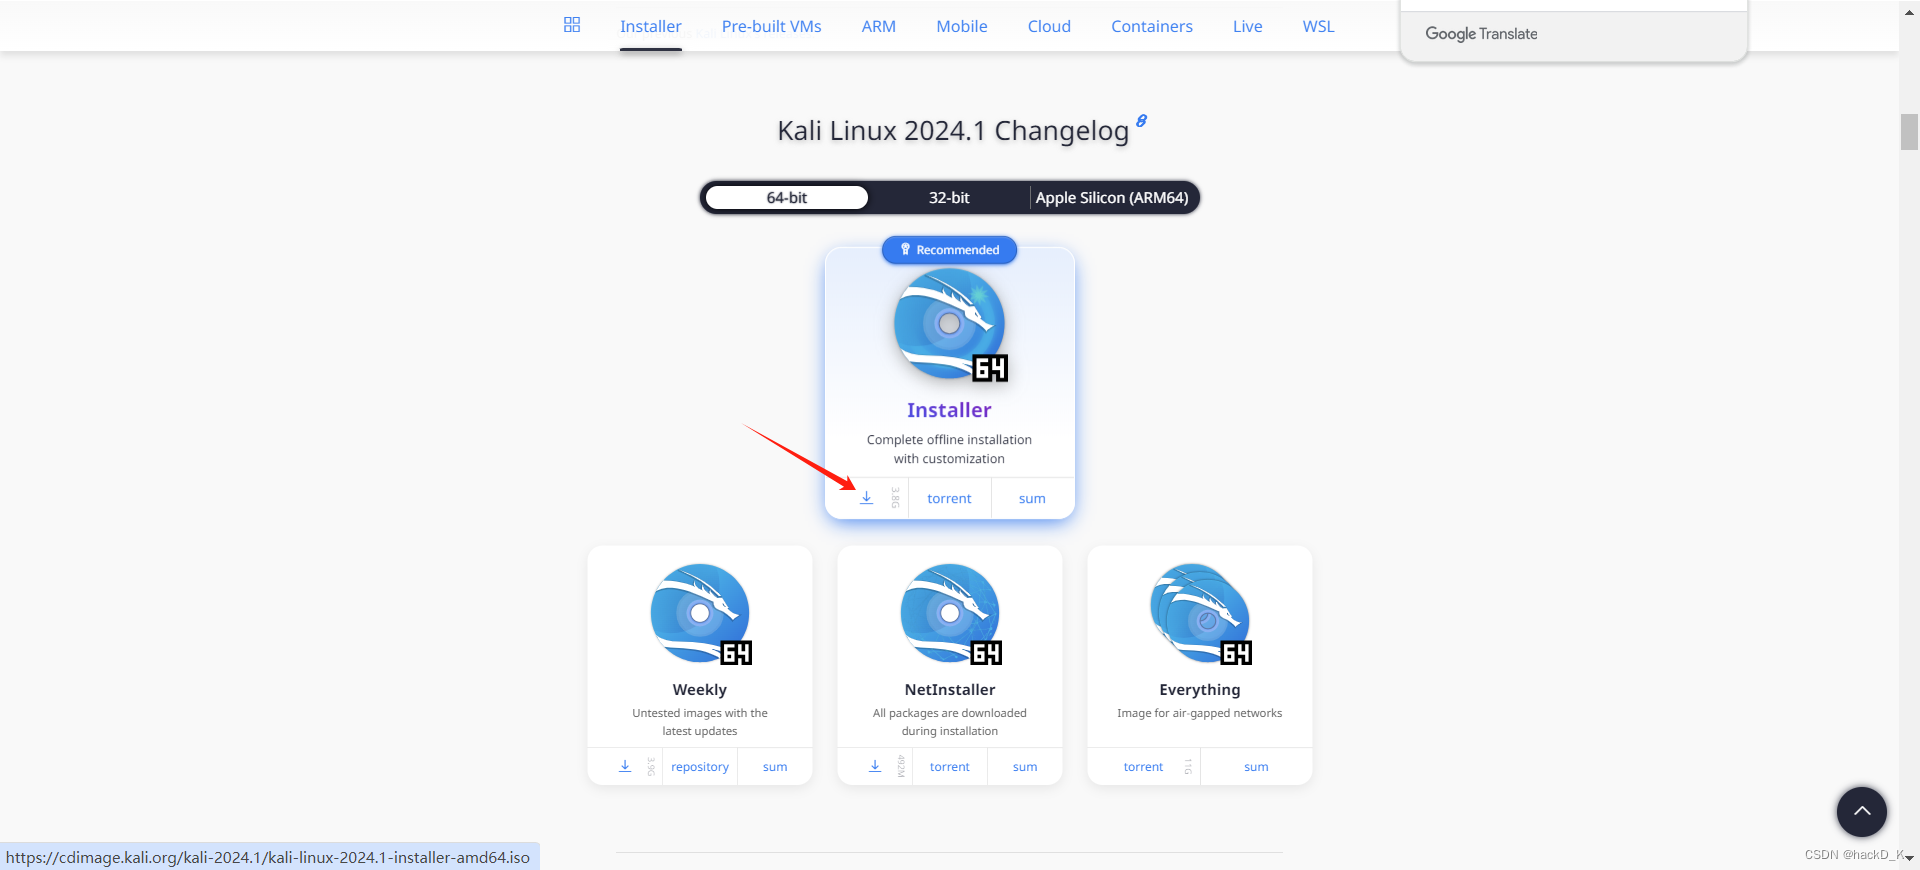Select the 64-bit architecture option
The height and width of the screenshot is (870, 1920).
(x=787, y=198)
